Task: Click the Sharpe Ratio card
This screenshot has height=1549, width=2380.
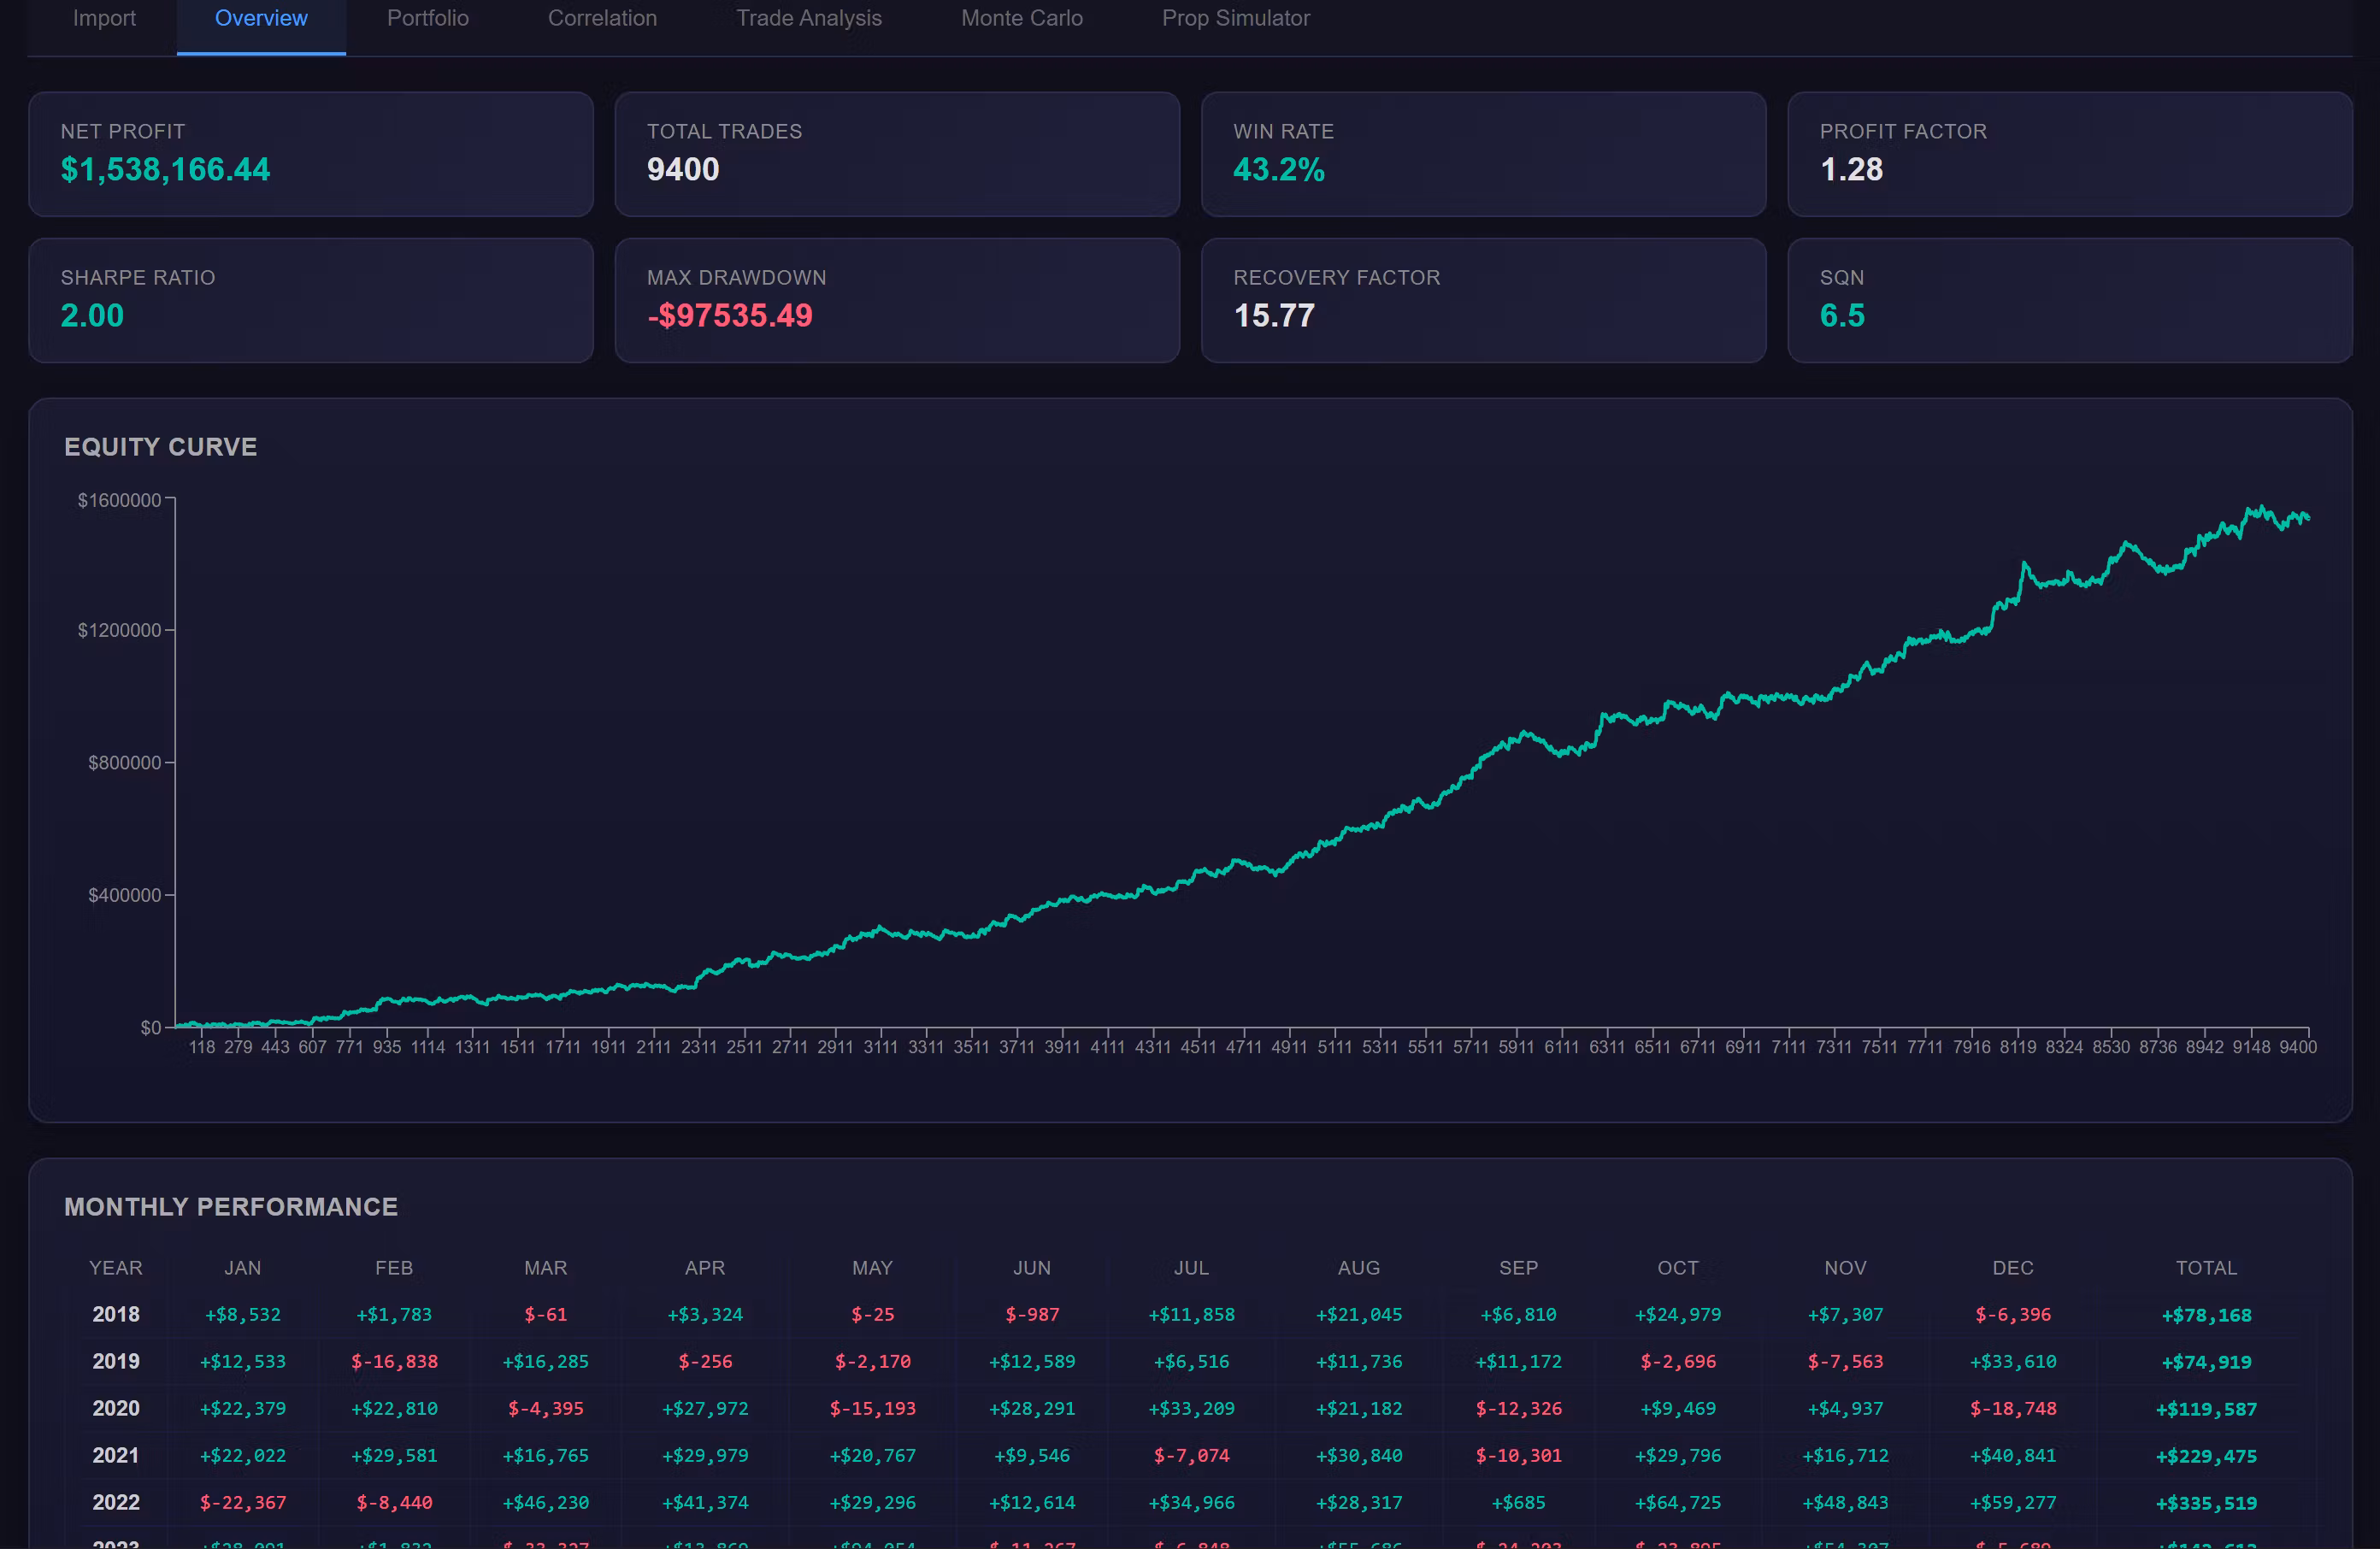Action: click(311, 300)
